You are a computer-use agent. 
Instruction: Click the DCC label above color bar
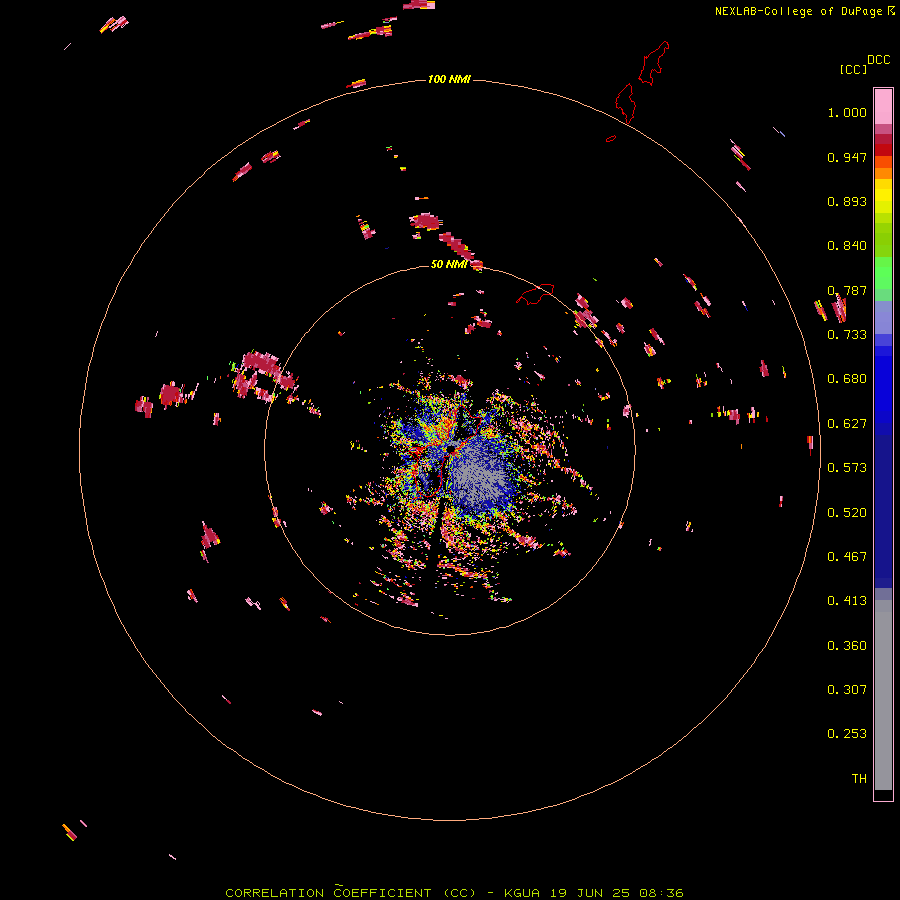(x=878, y=60)
